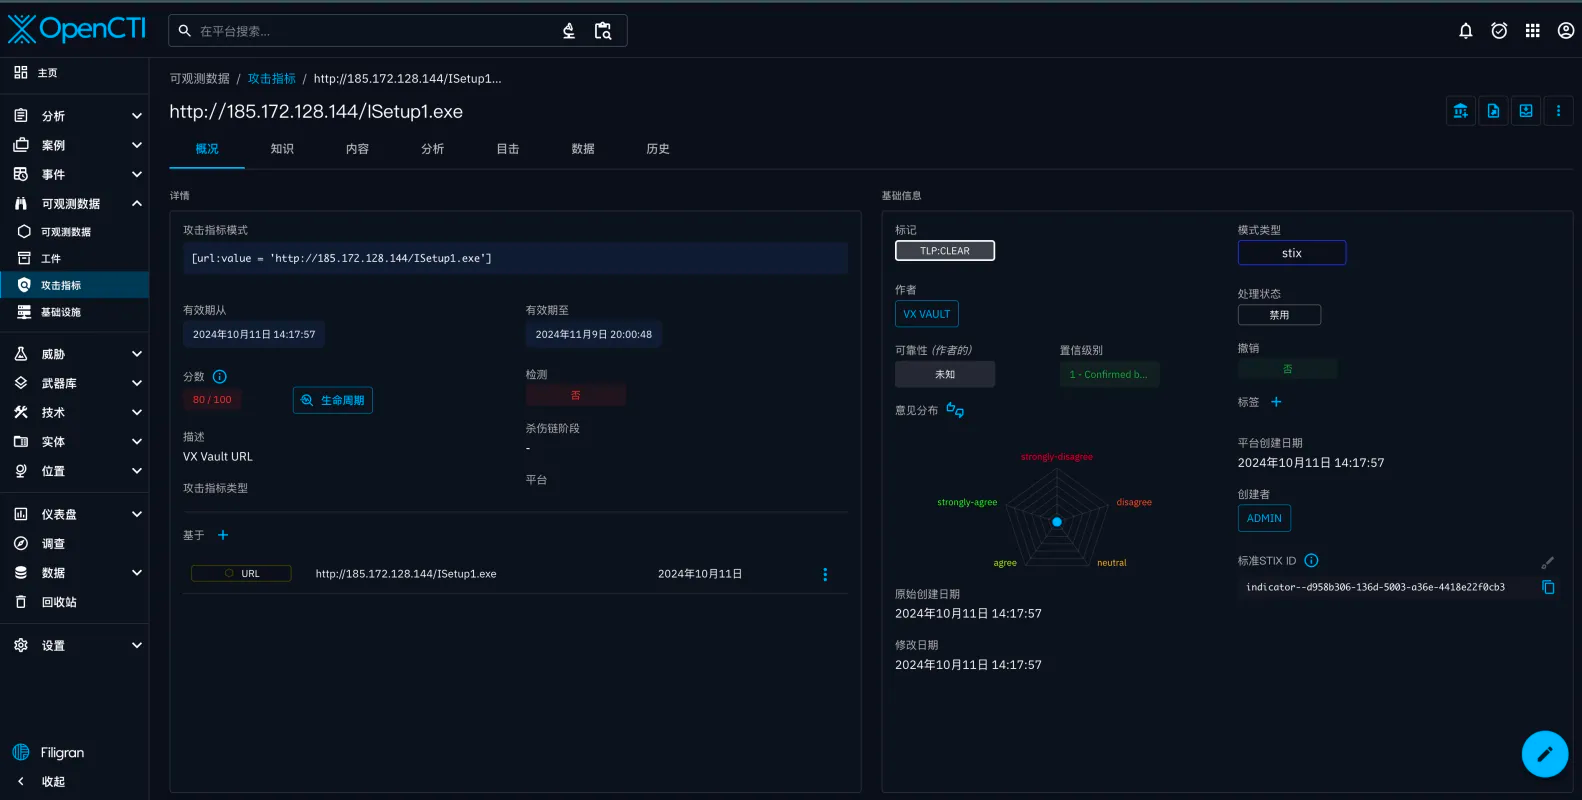Screen dimensions: 1582x800
Task: Go to the home page item
Action: coord(74,73)
